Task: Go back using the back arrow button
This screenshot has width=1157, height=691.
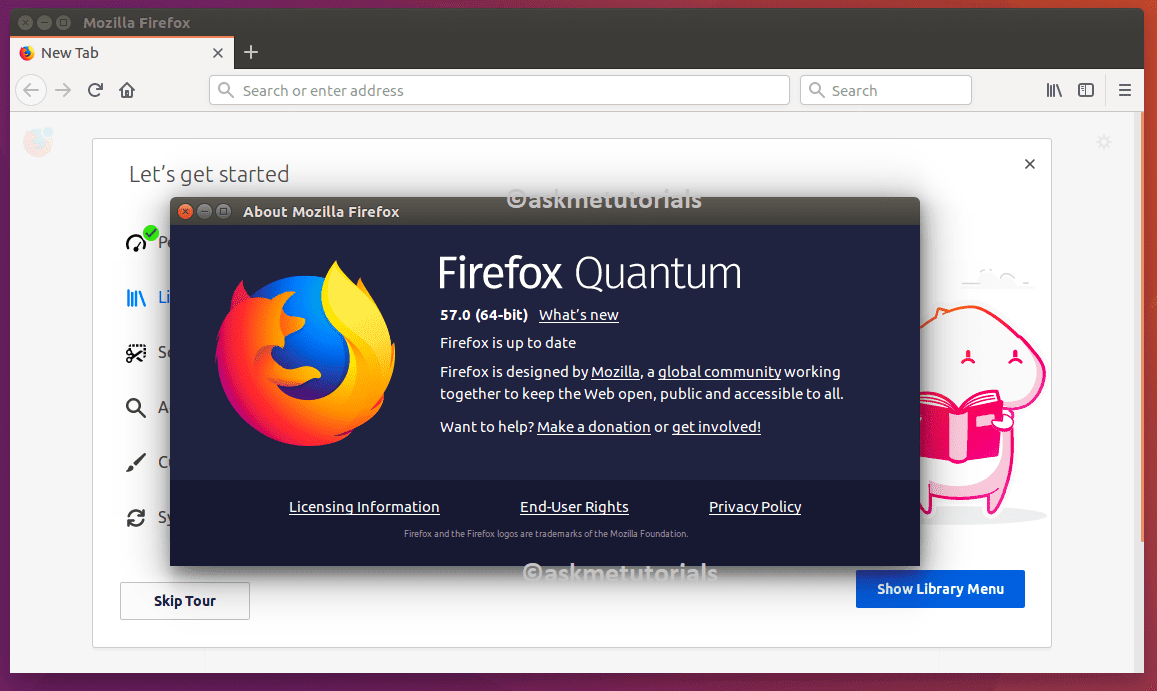Action: 31,90
